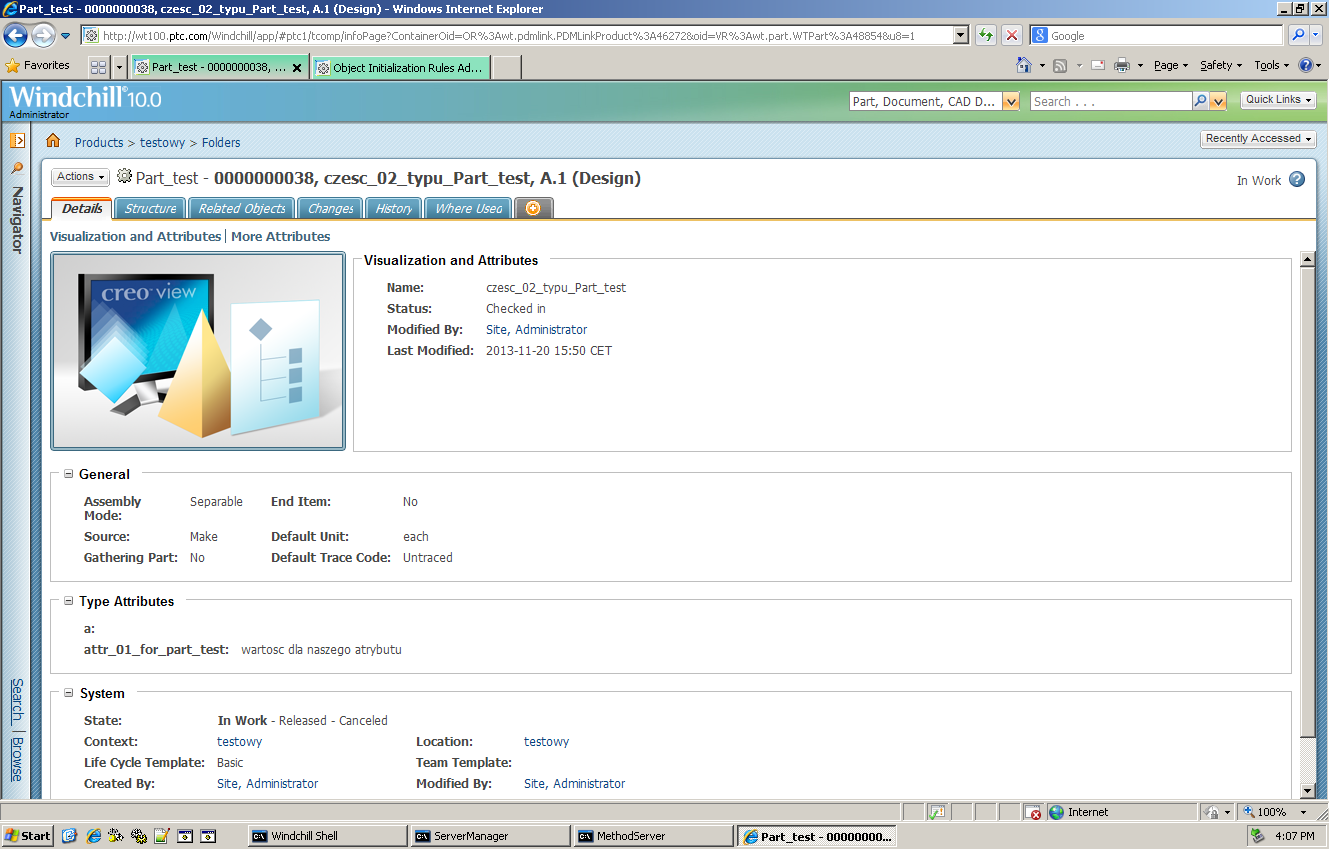This screenshot has width=1329, height=849.
Task: Click Internet Explorer quick launch icon
Action: (93, 836)
